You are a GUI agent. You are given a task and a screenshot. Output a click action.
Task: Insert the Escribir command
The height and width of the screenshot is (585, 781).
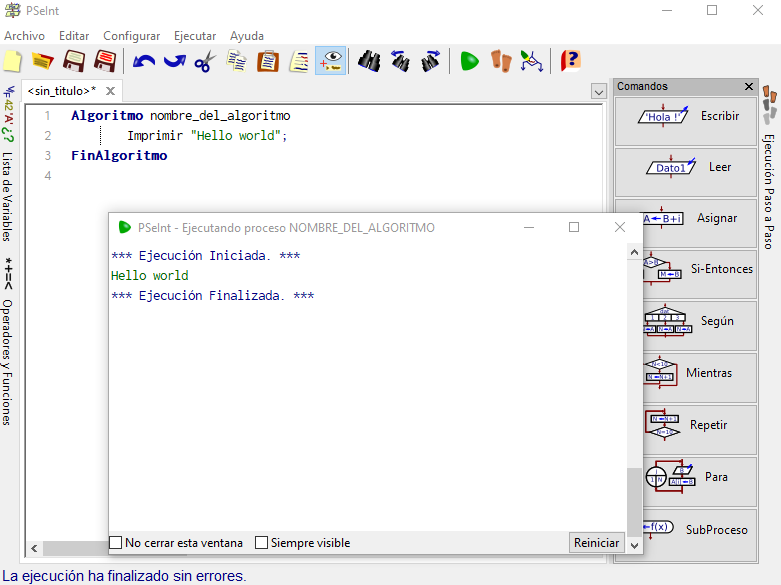(x=686, y=121)
